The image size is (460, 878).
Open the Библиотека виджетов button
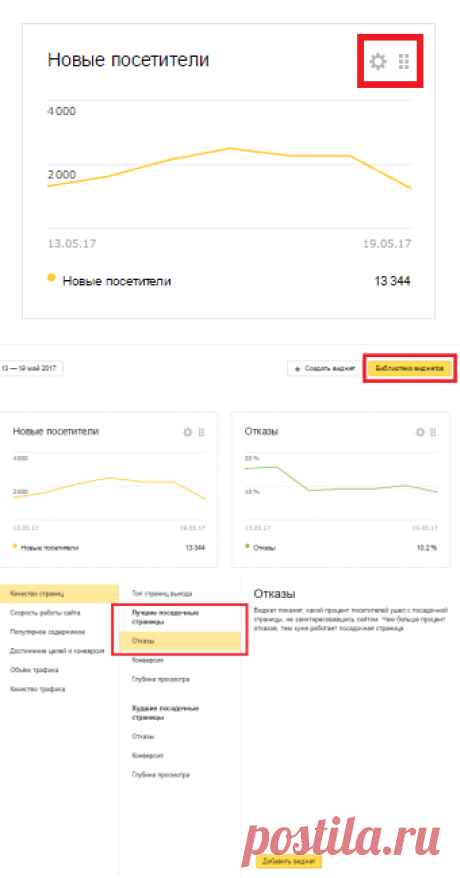[x=410, y=368]
